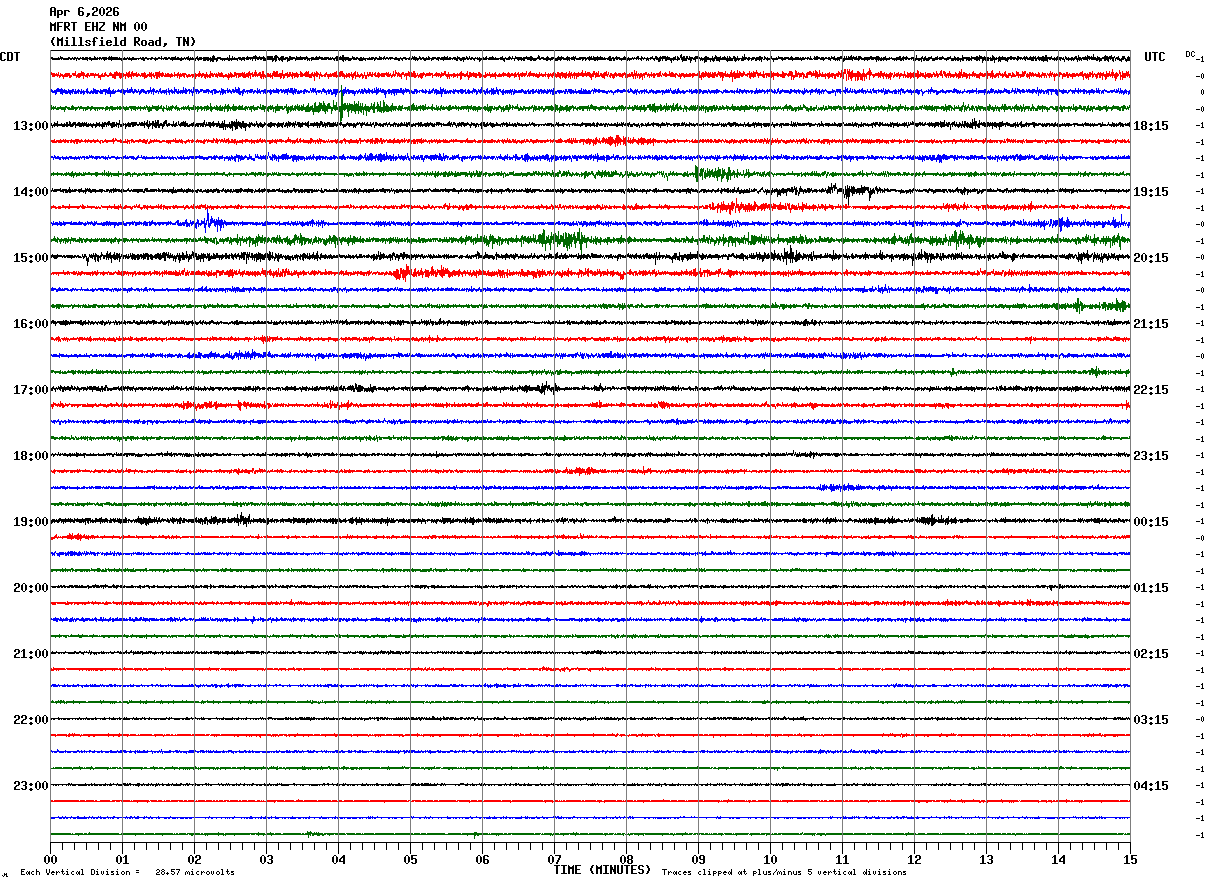Screen dimensions: 1210x886
Task: Click minute tick label "10" on time axis
Action: tap(770, 859)
